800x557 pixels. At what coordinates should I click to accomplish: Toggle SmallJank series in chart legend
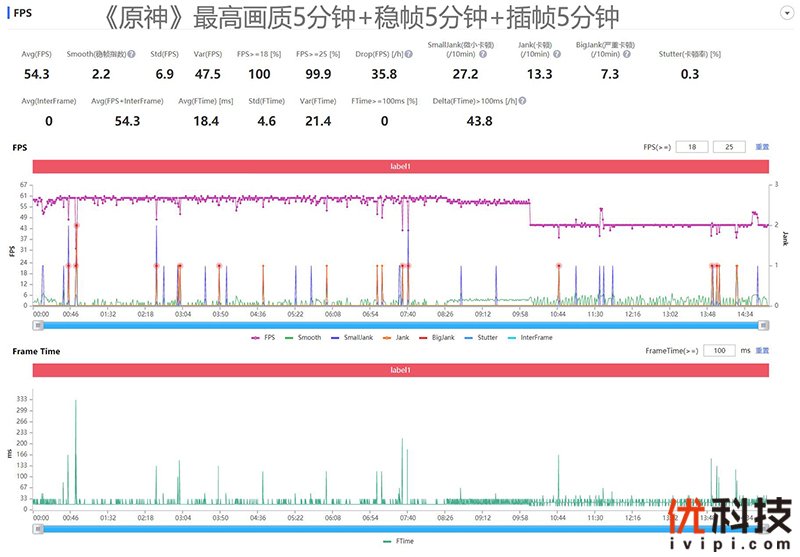click(x=352, y=338)
